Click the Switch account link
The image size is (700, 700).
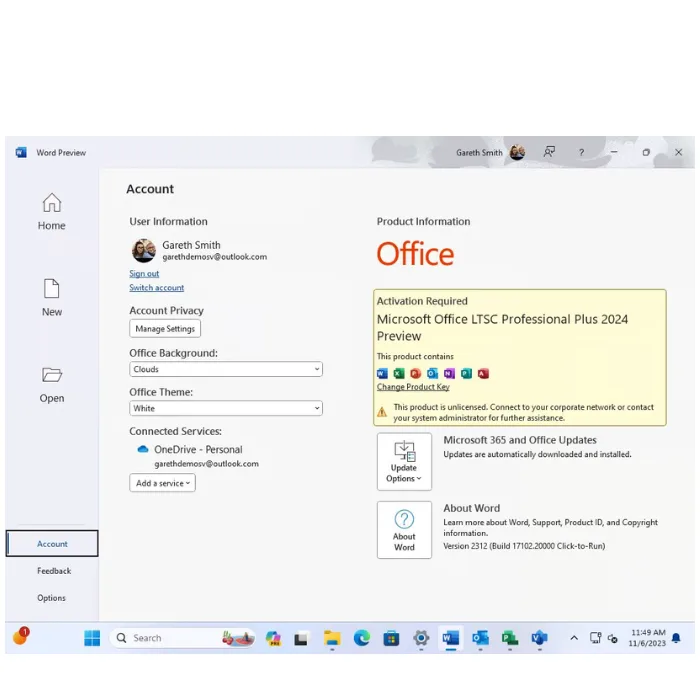156,288
